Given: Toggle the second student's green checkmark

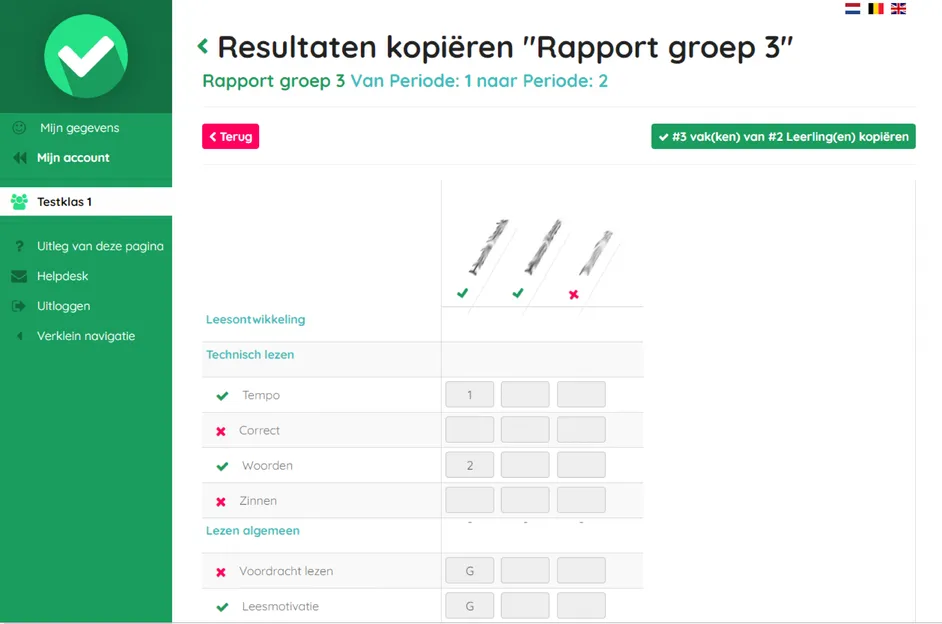Looking at the screenshot, I should tap(518, 293).
